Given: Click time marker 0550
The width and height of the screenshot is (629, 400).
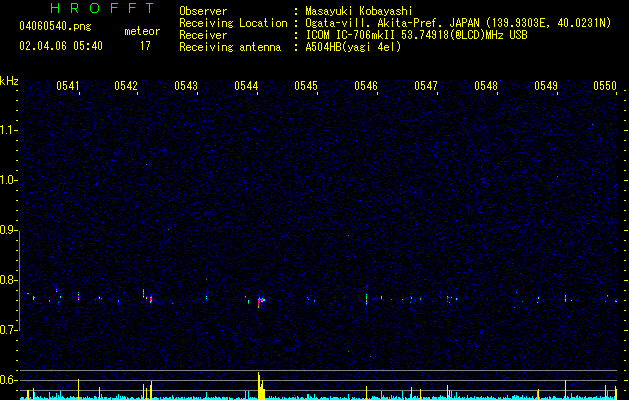Looking at the screenshot, I should pos(605,85).
